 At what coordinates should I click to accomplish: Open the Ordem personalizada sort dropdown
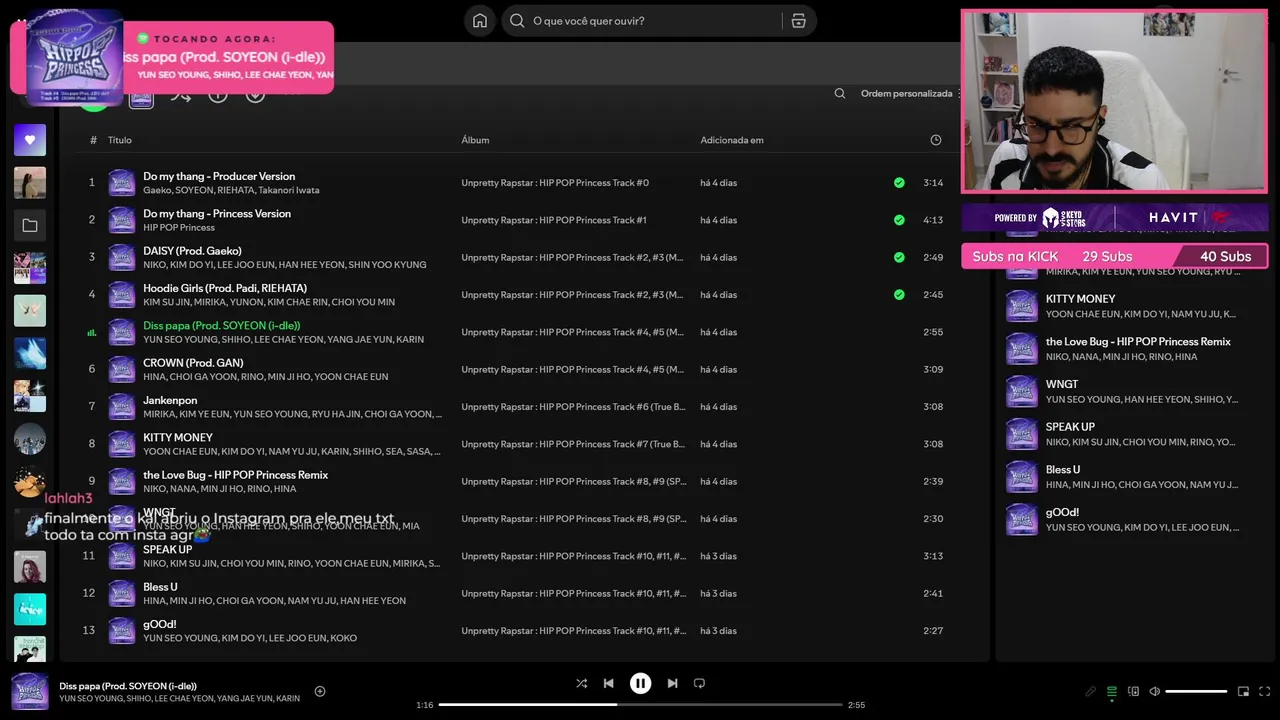click(x=908, y=93)
